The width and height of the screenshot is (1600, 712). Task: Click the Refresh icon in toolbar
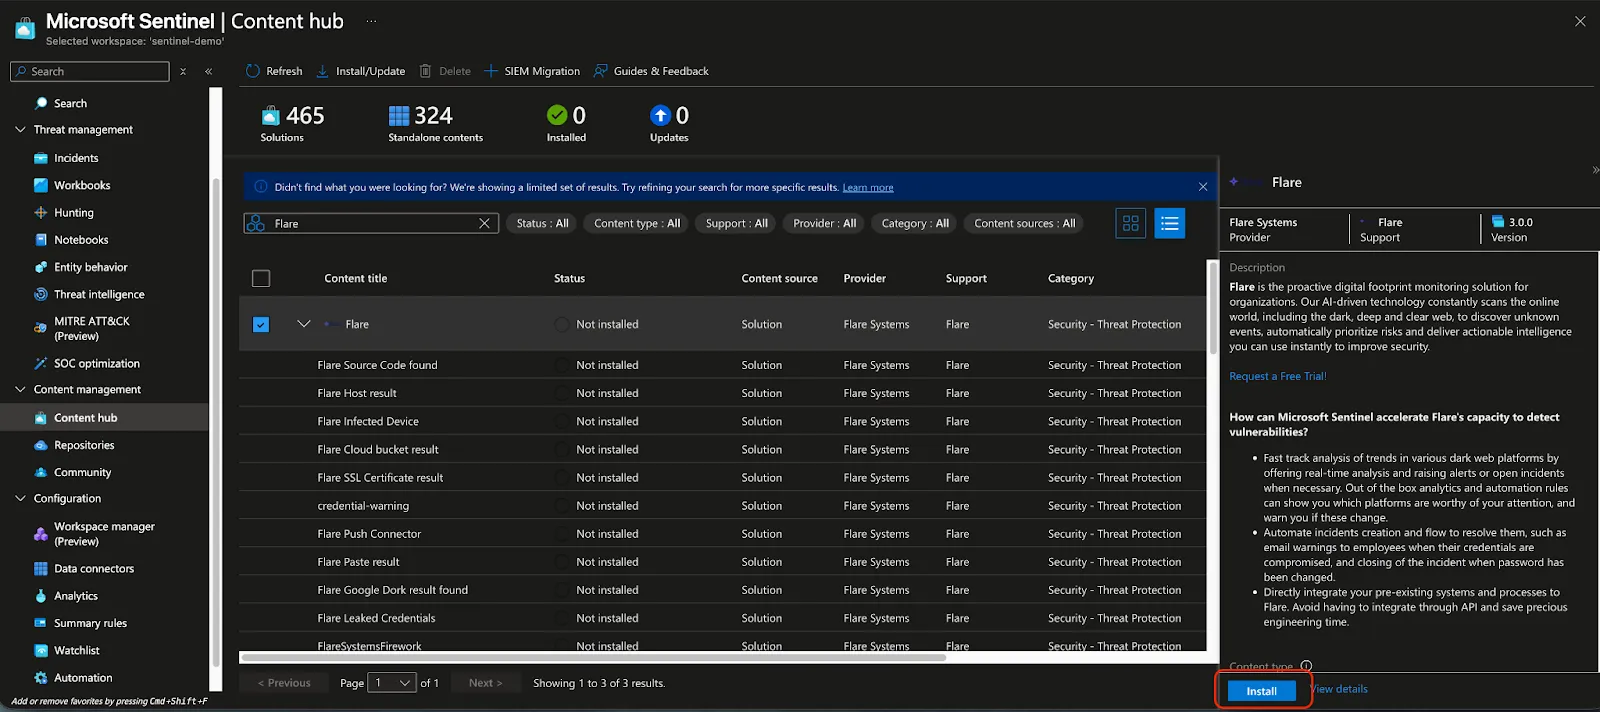[x=253, y=71]
